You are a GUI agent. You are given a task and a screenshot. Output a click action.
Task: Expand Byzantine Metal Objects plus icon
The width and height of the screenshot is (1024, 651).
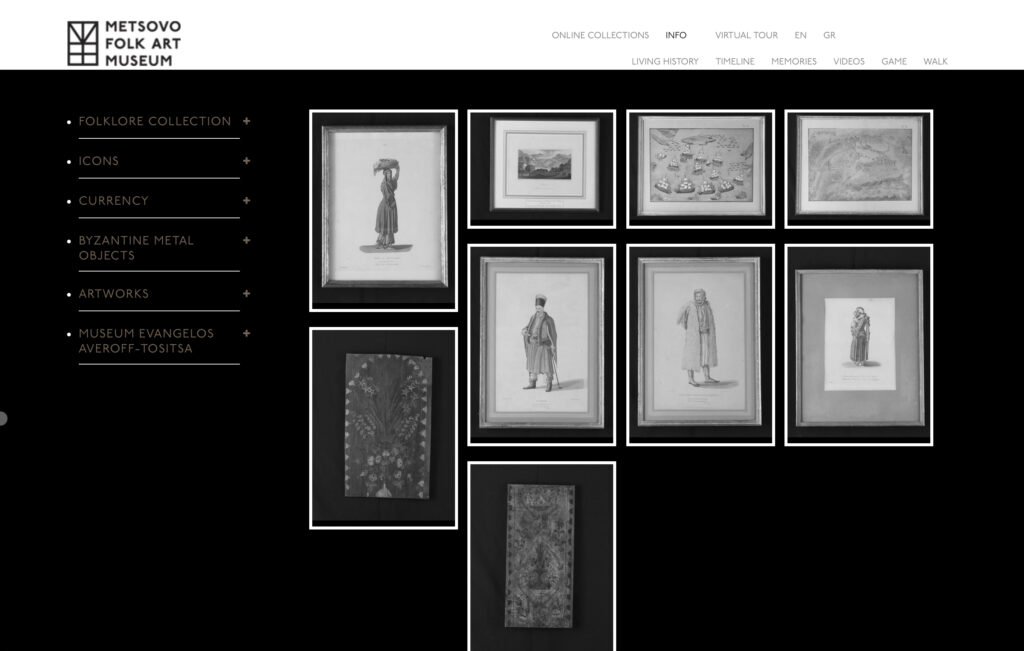tap(246, 241)
